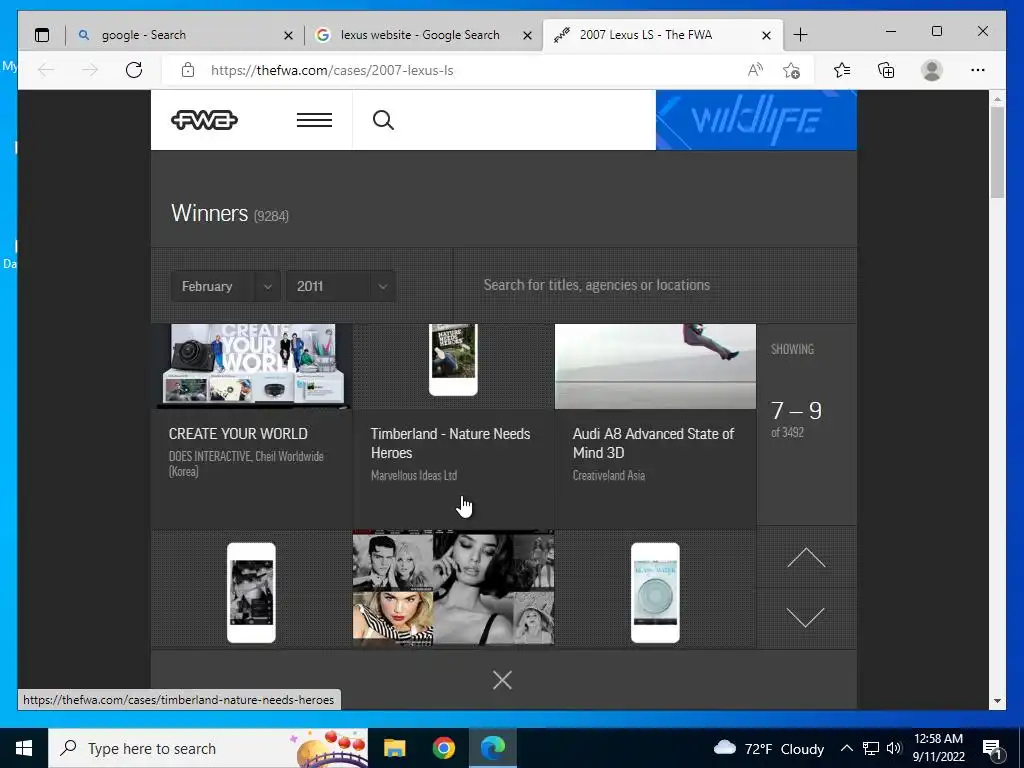Click Microsoft Edge taskbar icon
Screen dimensions: 1024x768
click(x=493, y=748)
